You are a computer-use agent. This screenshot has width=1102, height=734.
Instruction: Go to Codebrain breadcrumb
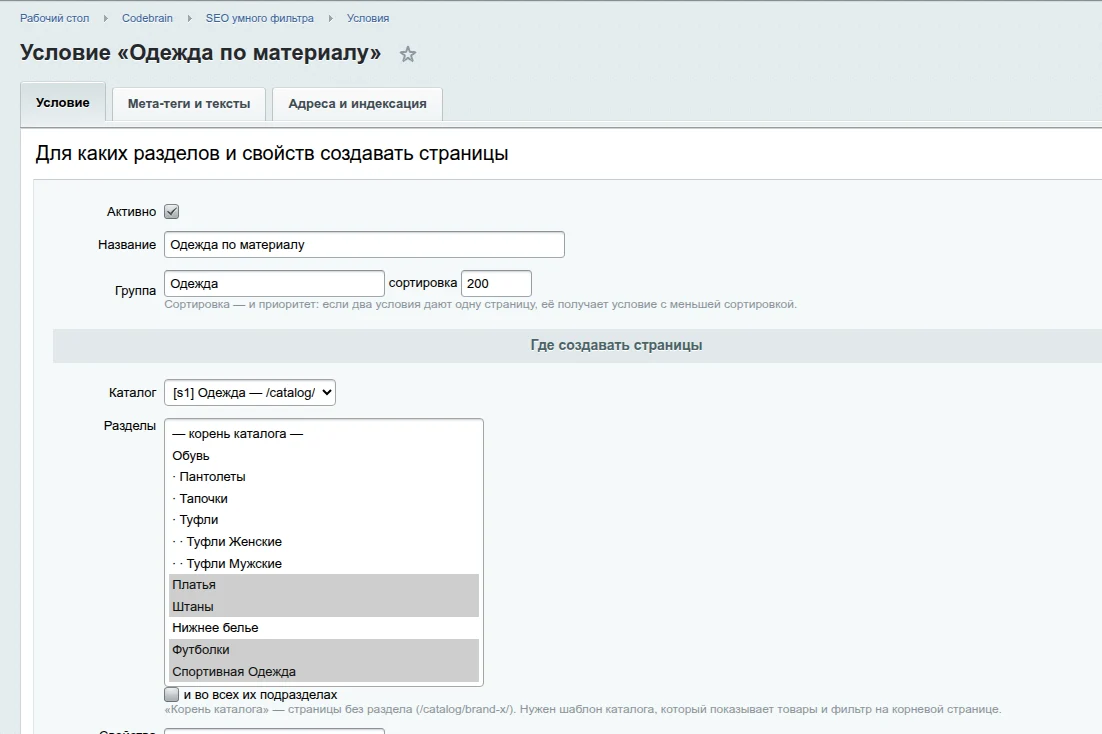(x=147, y=18)
